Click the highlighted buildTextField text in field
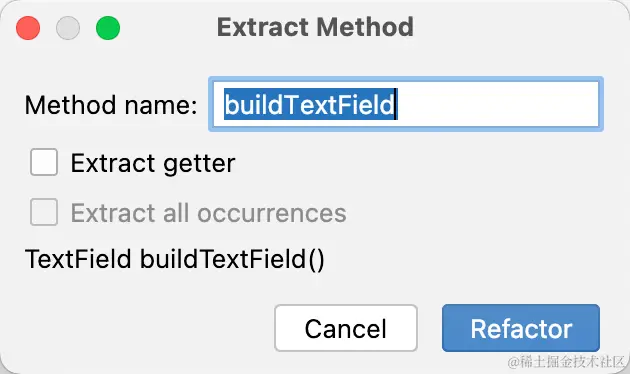630x374 pixels. click(x=309, y=104)
